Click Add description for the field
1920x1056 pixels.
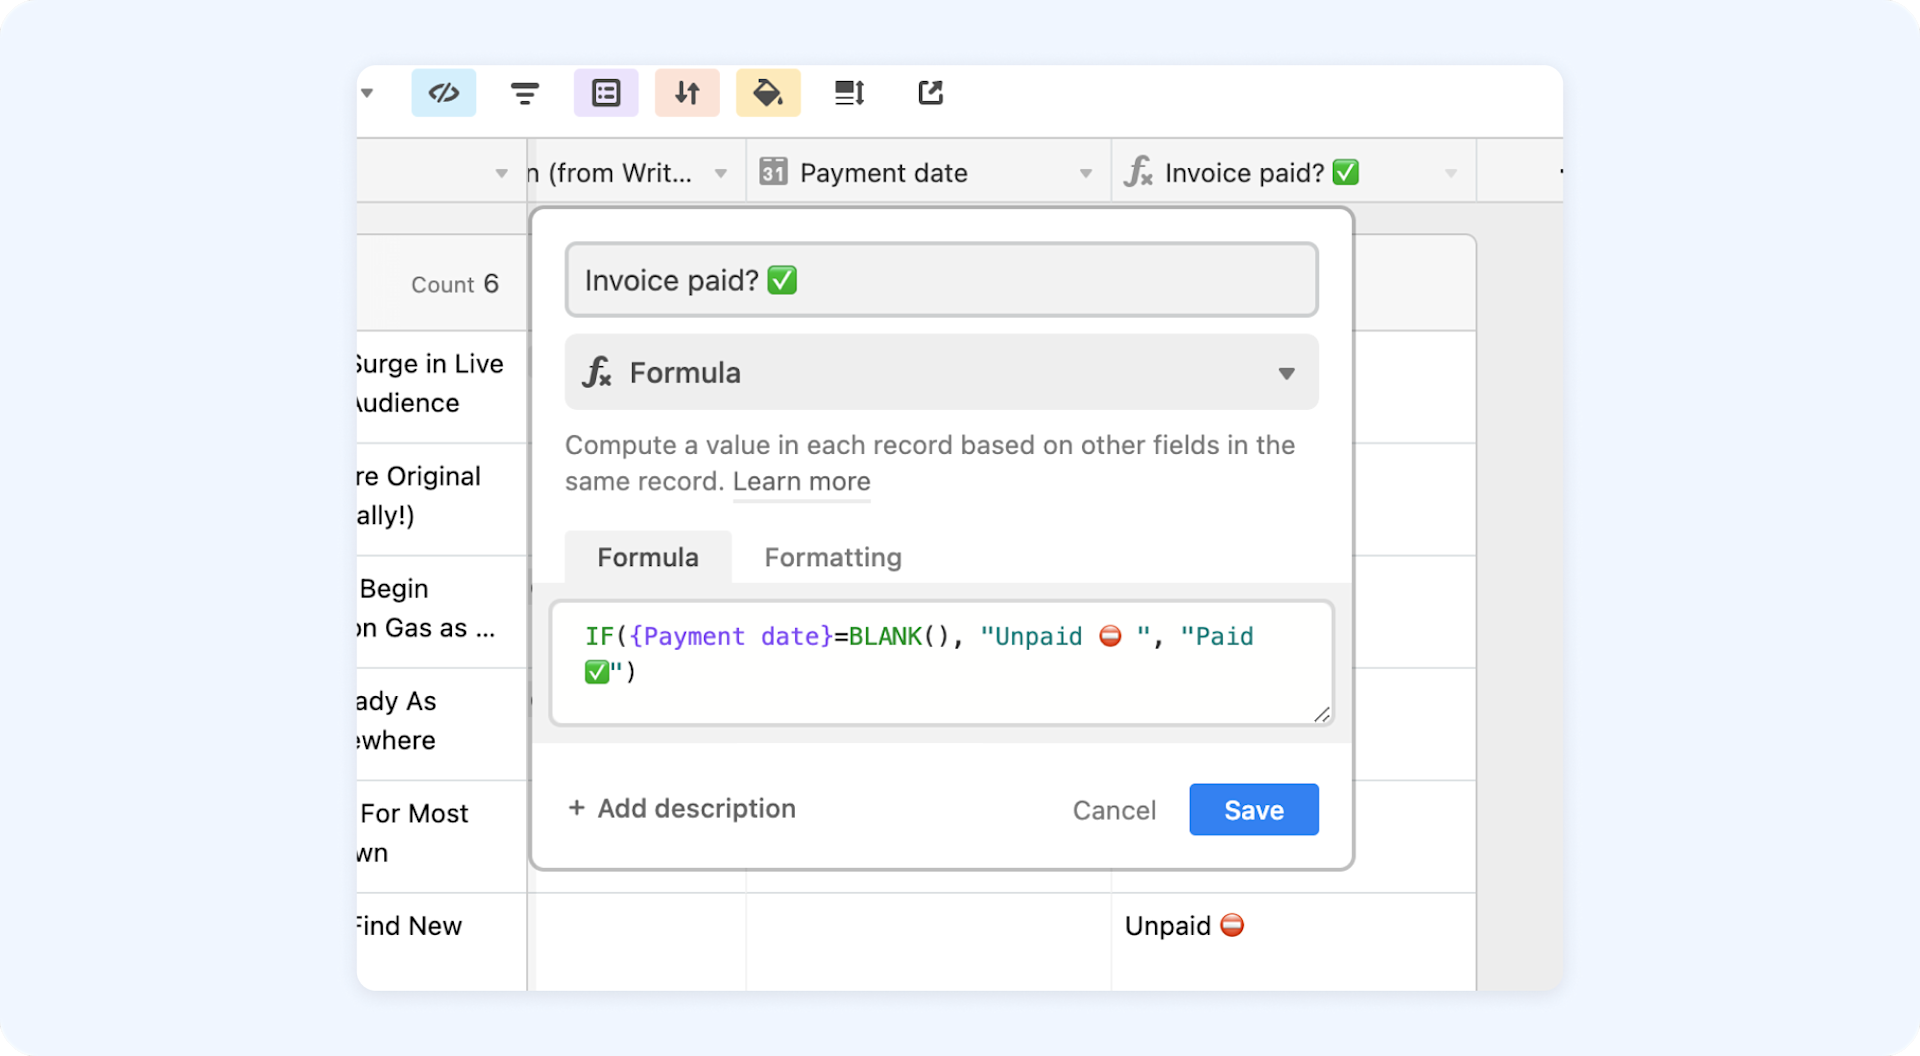681,808
